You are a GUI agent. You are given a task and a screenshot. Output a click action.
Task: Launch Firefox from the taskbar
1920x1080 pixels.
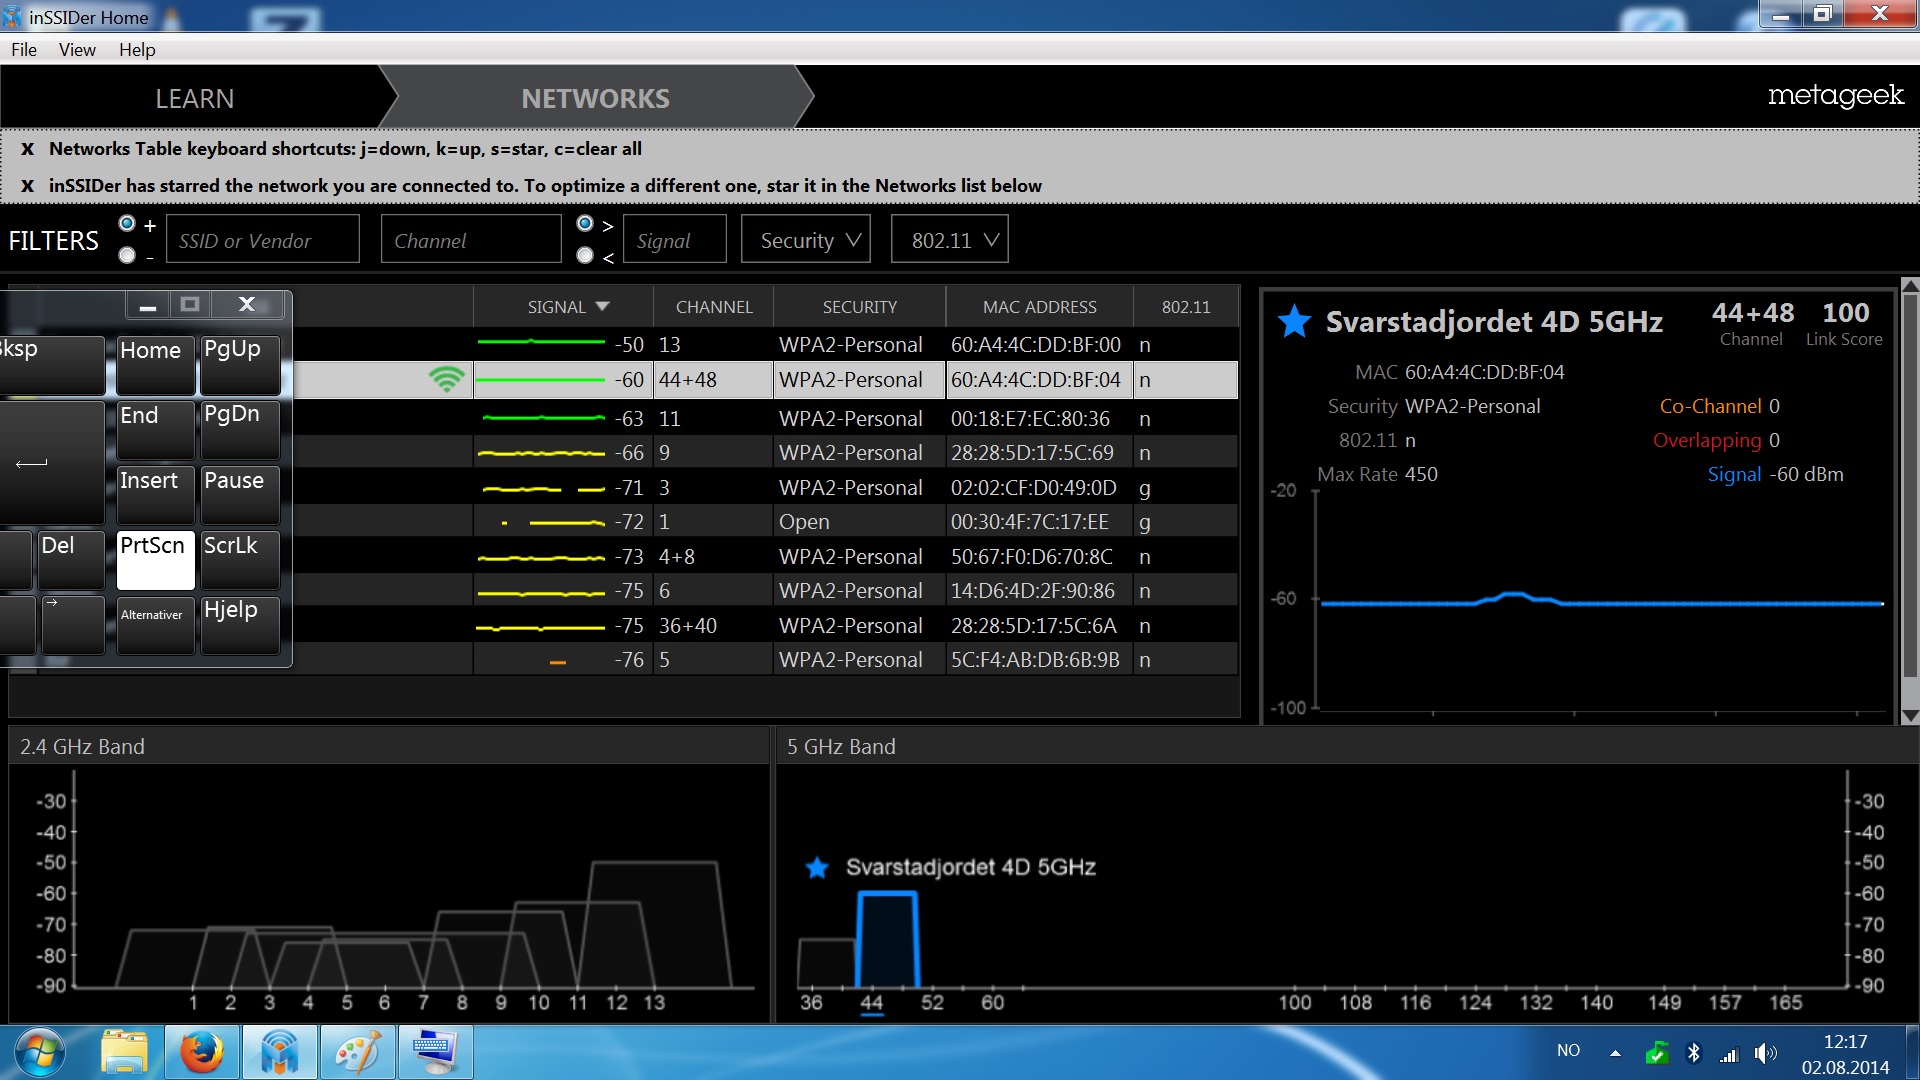(202, 1053)
